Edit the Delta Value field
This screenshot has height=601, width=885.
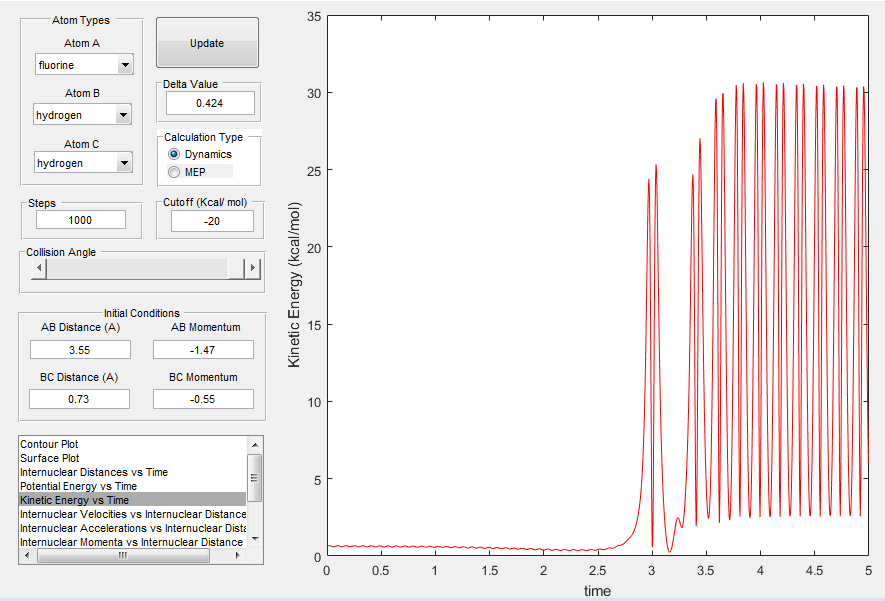(210, 103)
